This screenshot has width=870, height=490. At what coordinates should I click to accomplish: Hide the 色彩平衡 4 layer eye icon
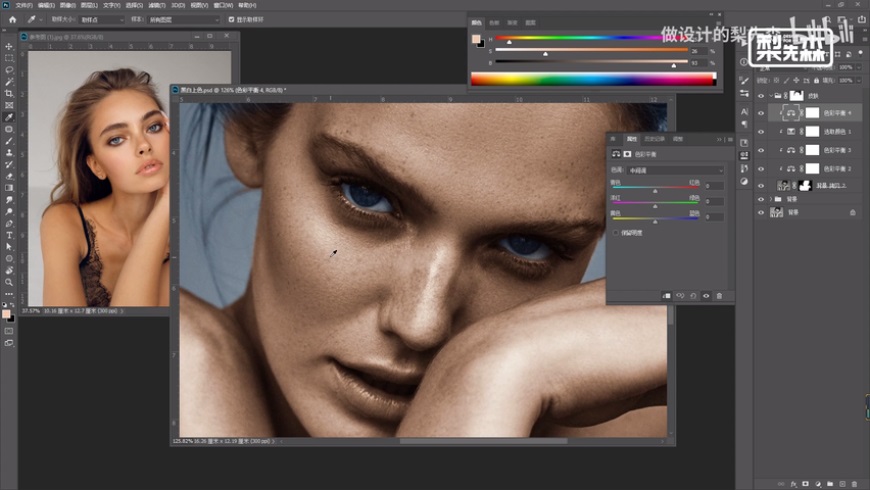pyautogui.click(x=761, y=113)
